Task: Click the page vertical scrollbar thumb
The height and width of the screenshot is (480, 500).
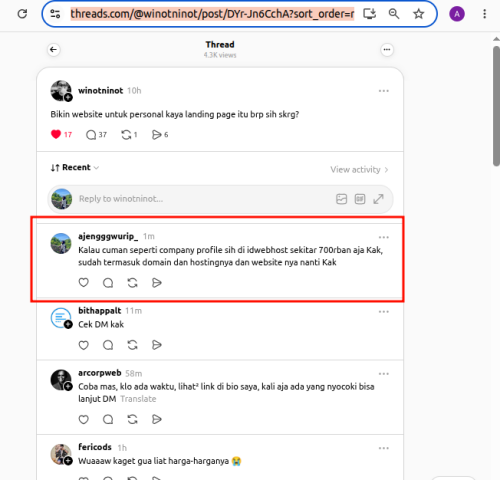Action: click(496, 106)
